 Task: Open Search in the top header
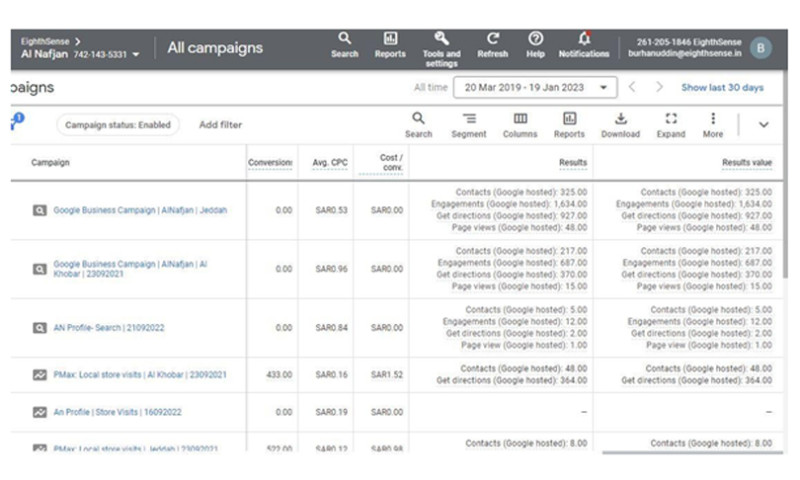tap(344, 45)
